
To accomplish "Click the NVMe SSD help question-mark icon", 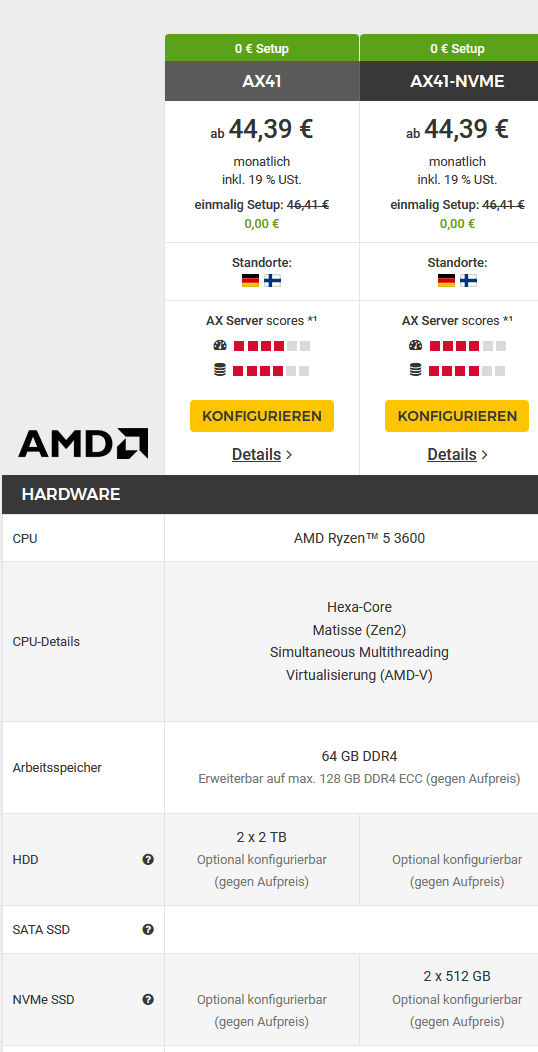I will (148, 999).
